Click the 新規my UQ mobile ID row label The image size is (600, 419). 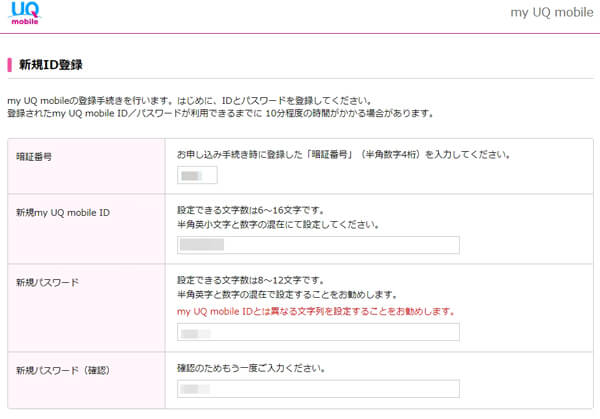click(63, 212)
